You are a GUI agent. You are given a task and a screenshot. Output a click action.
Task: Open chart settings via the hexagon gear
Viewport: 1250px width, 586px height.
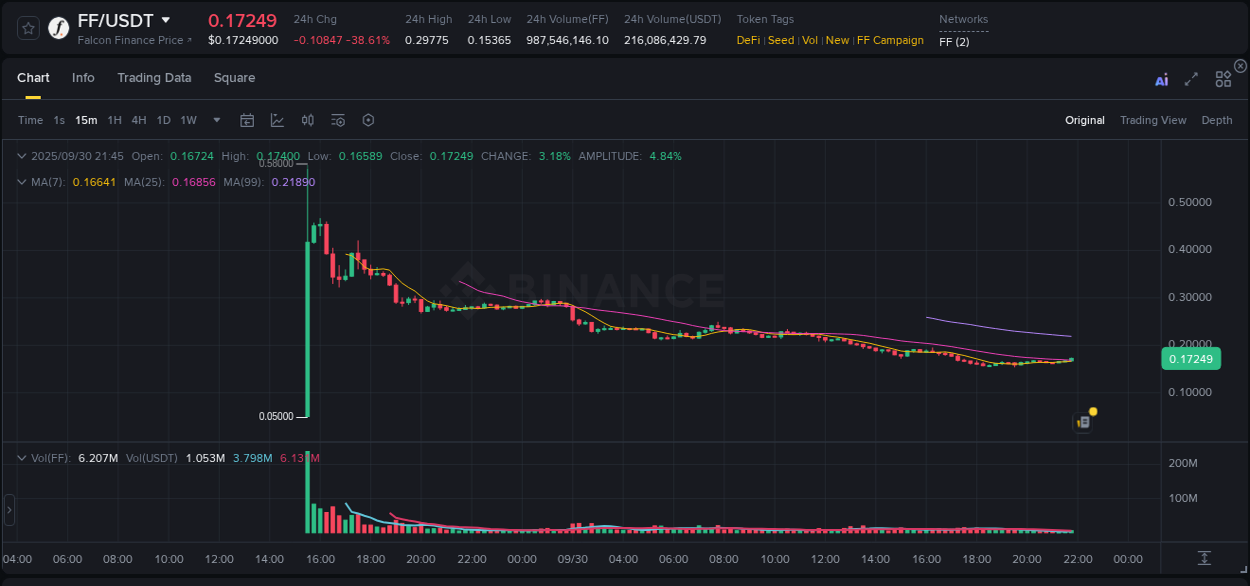tap(368, 119)
